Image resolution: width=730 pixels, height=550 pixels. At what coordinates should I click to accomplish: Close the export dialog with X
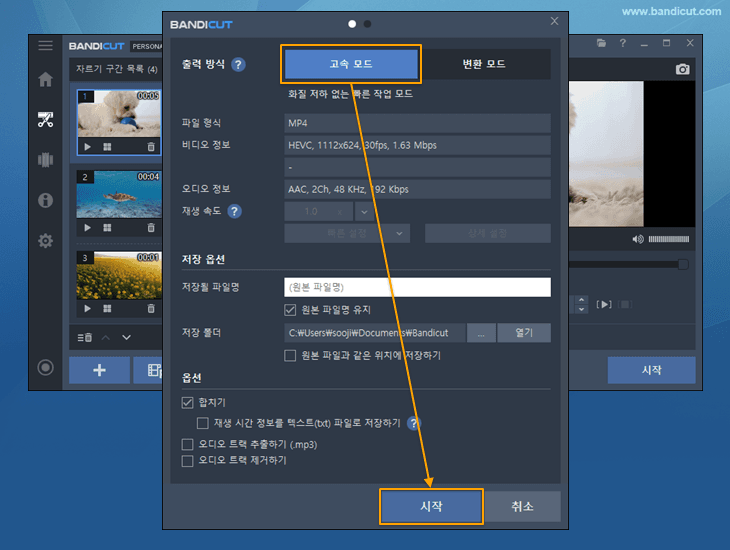(554, 21)
